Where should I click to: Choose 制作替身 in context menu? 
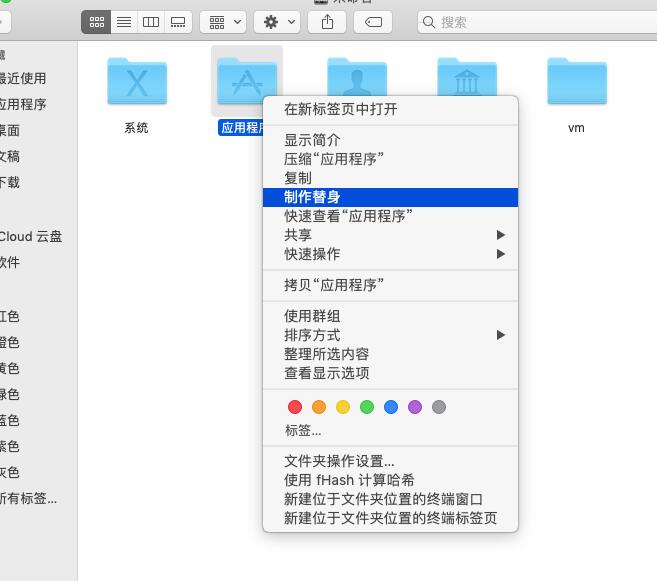coord(391,197)
